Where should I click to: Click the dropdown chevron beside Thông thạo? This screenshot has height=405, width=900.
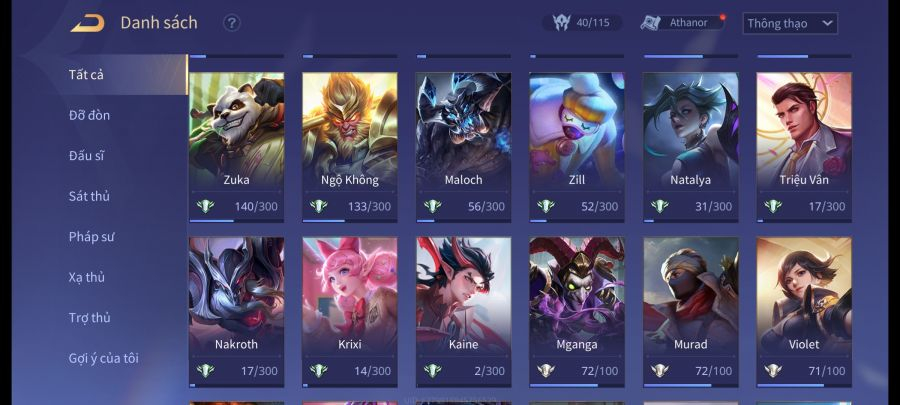click(827, 24)
